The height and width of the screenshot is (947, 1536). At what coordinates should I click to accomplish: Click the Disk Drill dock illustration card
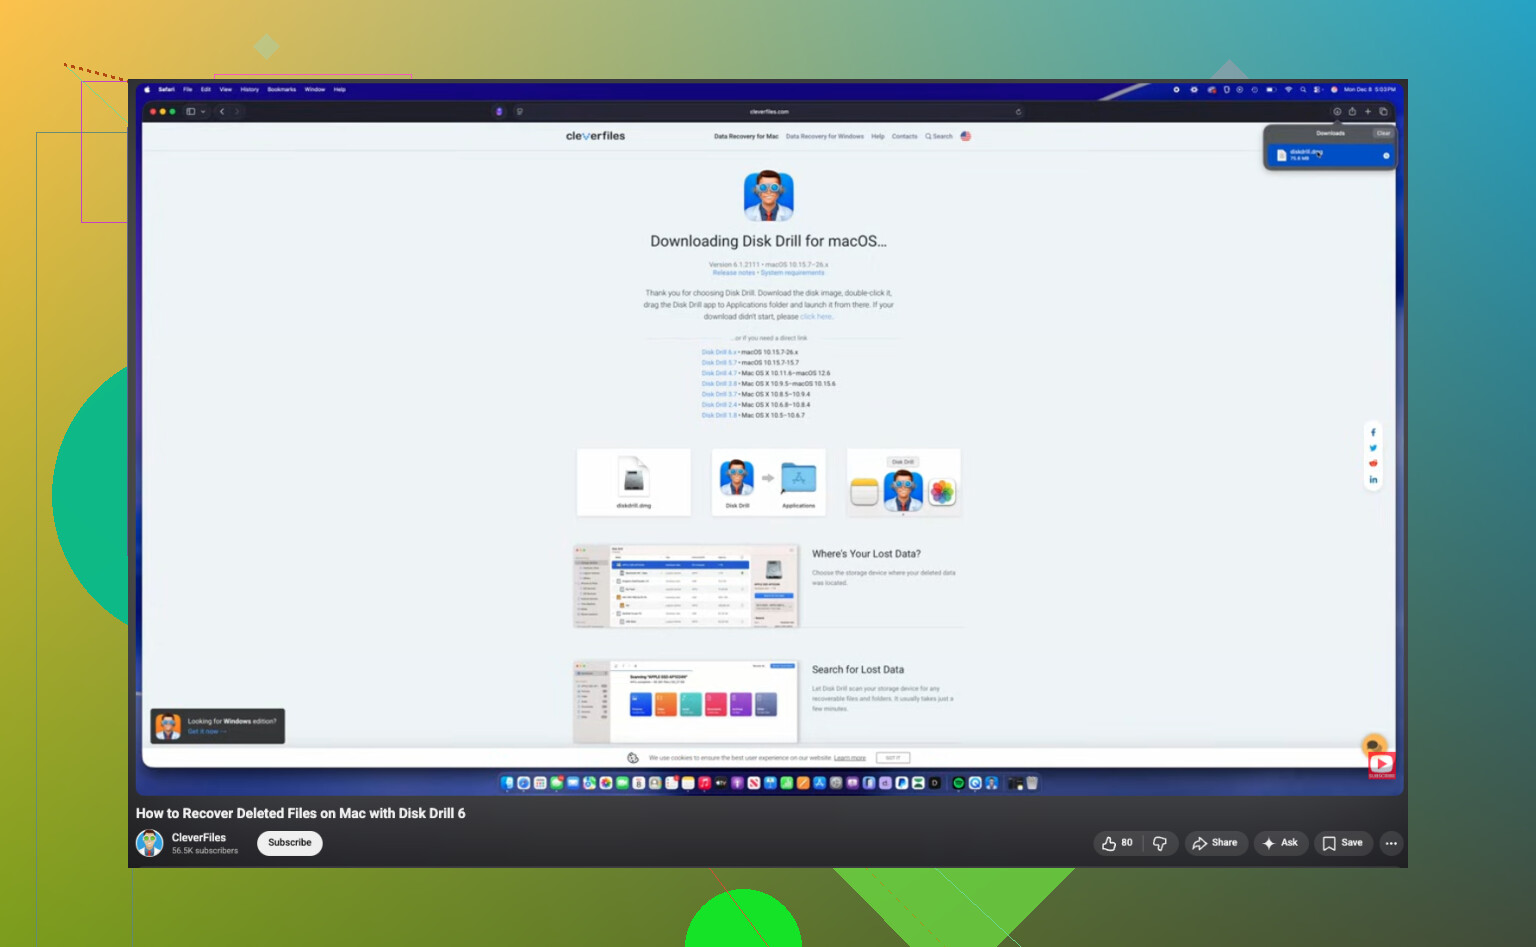point(904,482)
